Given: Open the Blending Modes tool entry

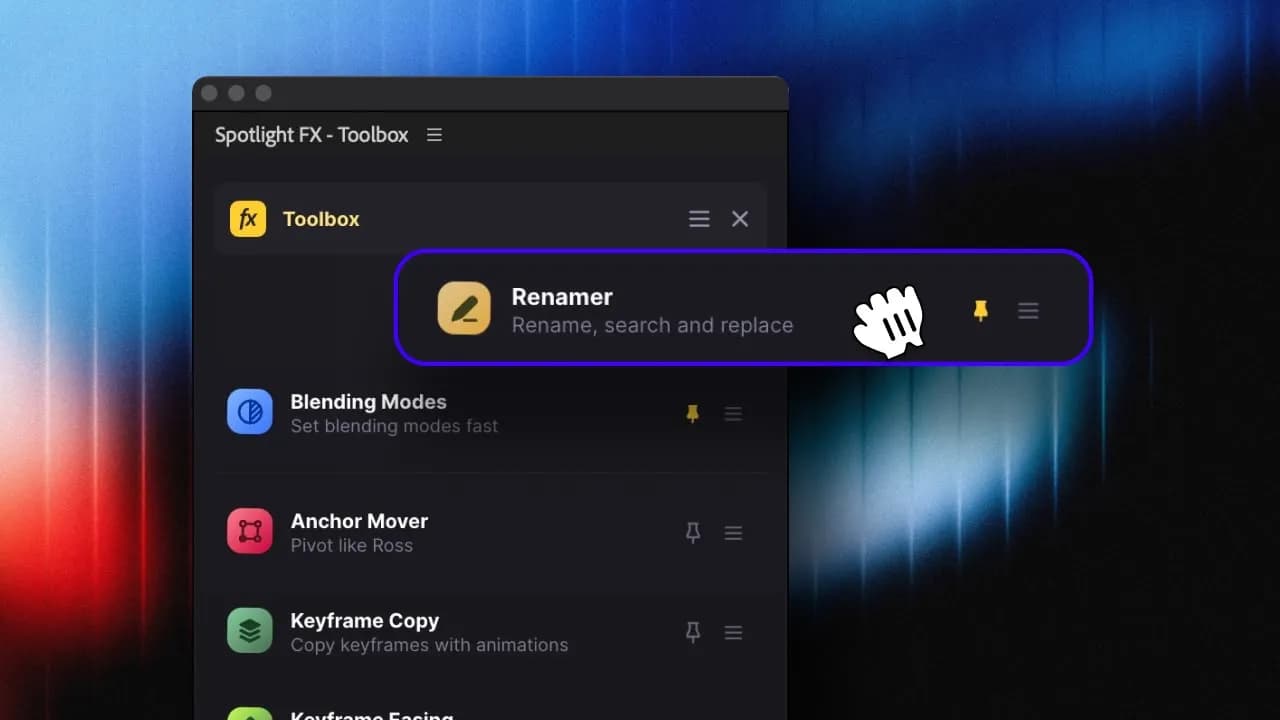Looking at the screenshot, I should pos(490,413).
